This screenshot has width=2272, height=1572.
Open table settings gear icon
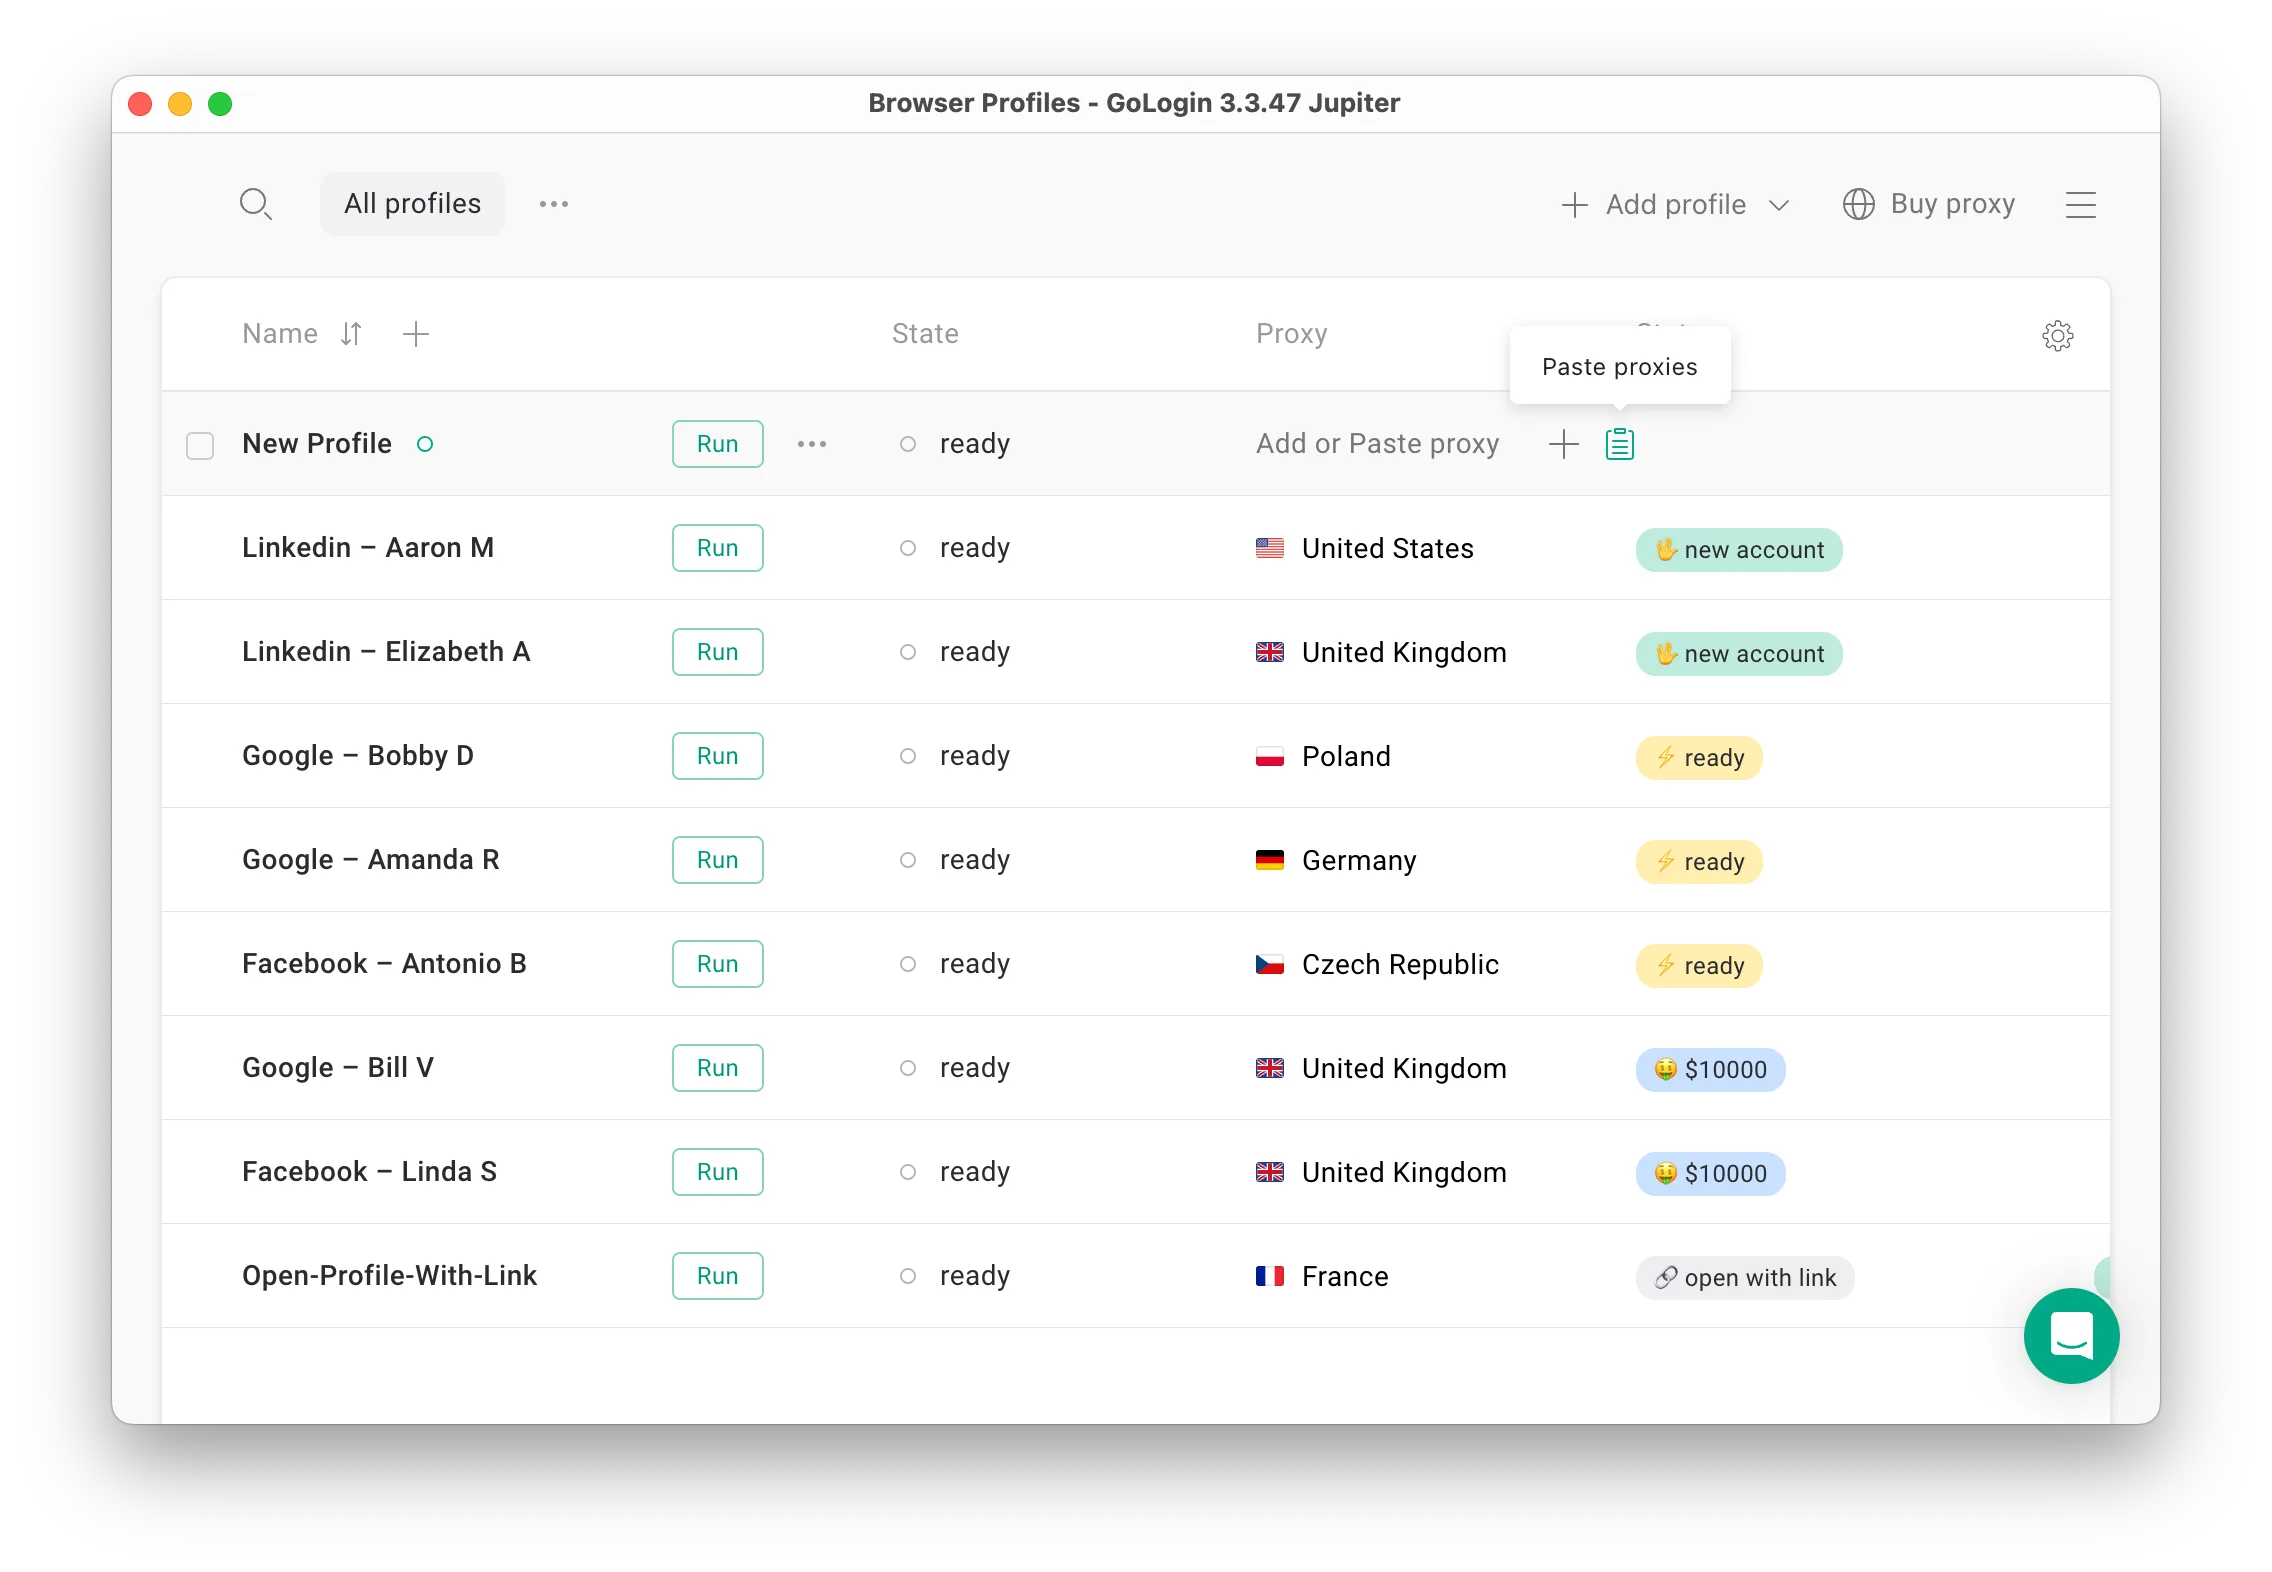(x=2058, y=336)
